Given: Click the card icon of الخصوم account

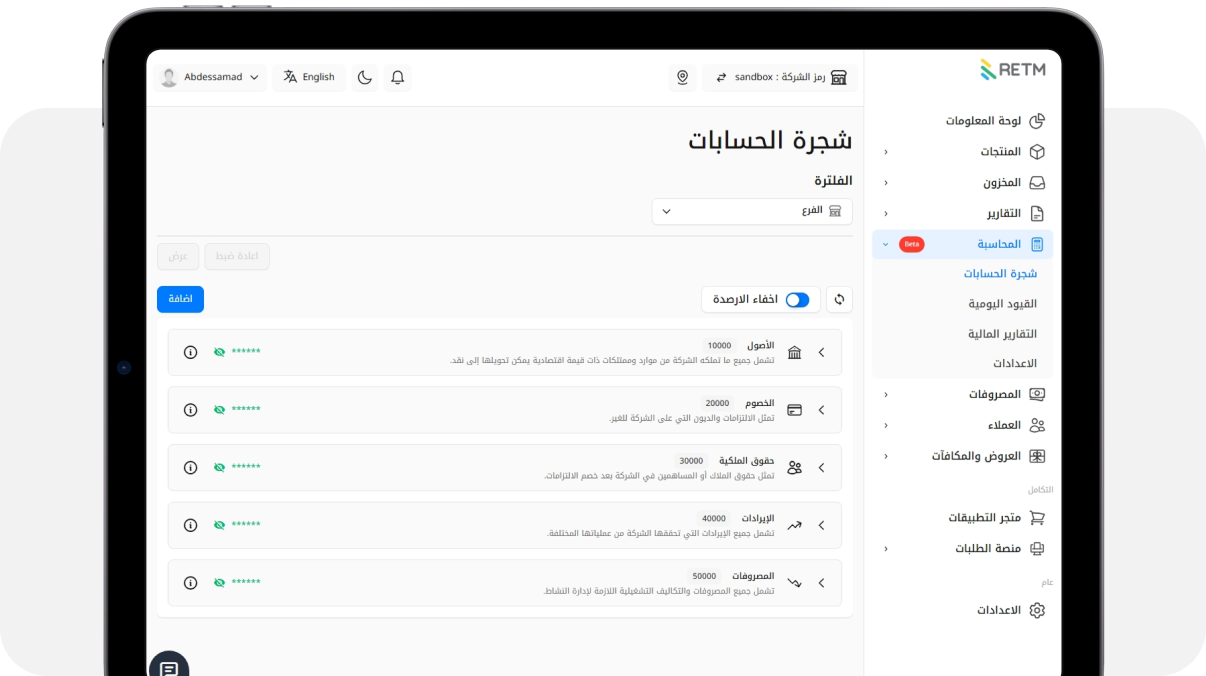Looking at the screenshot, I should [795, 410].
